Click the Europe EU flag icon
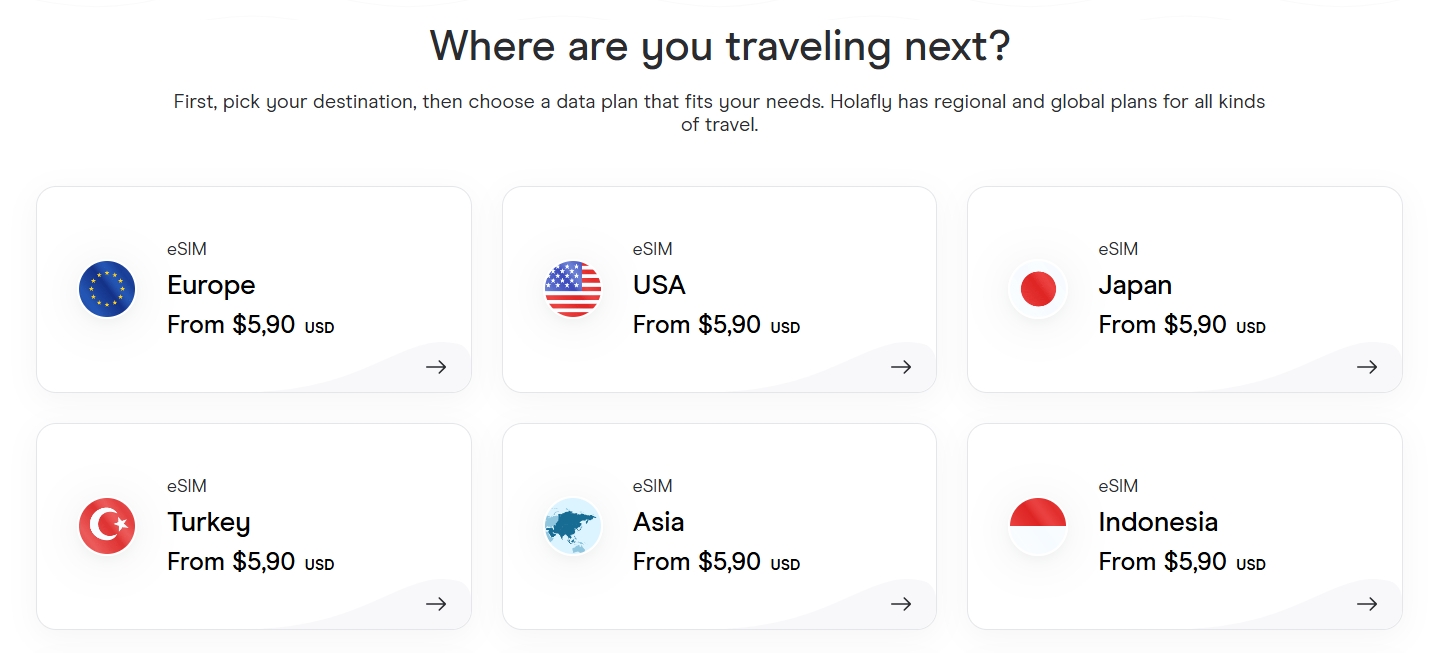Screen dimensions: 1441x653 point(107,289)
